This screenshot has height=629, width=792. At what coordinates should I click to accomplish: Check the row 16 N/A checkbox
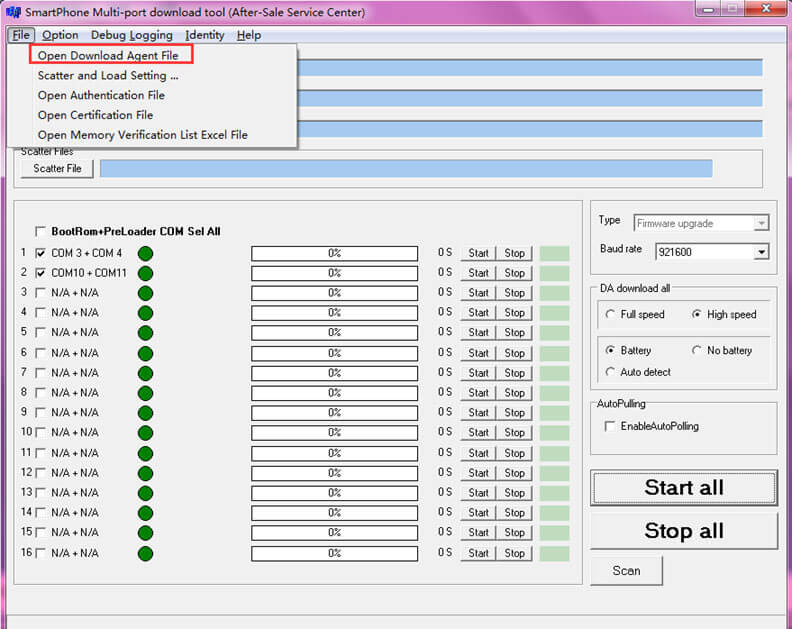coord(40,553)
